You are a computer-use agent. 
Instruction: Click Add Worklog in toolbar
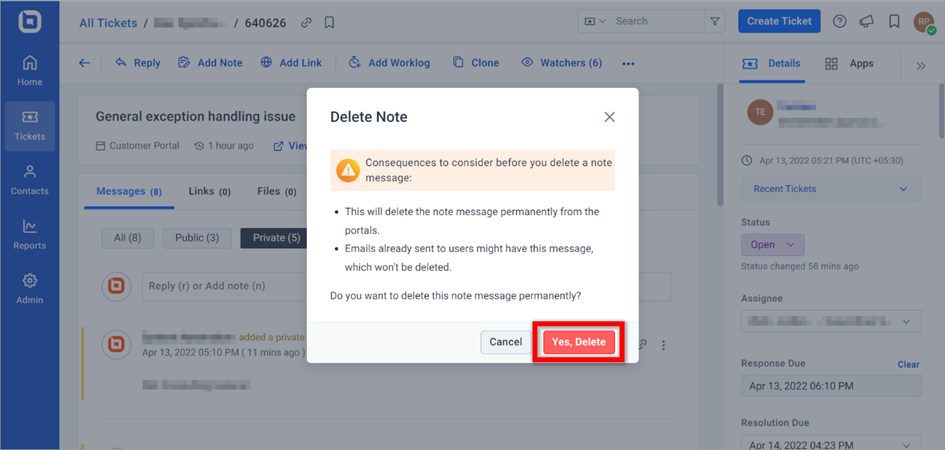coord(389,63)
